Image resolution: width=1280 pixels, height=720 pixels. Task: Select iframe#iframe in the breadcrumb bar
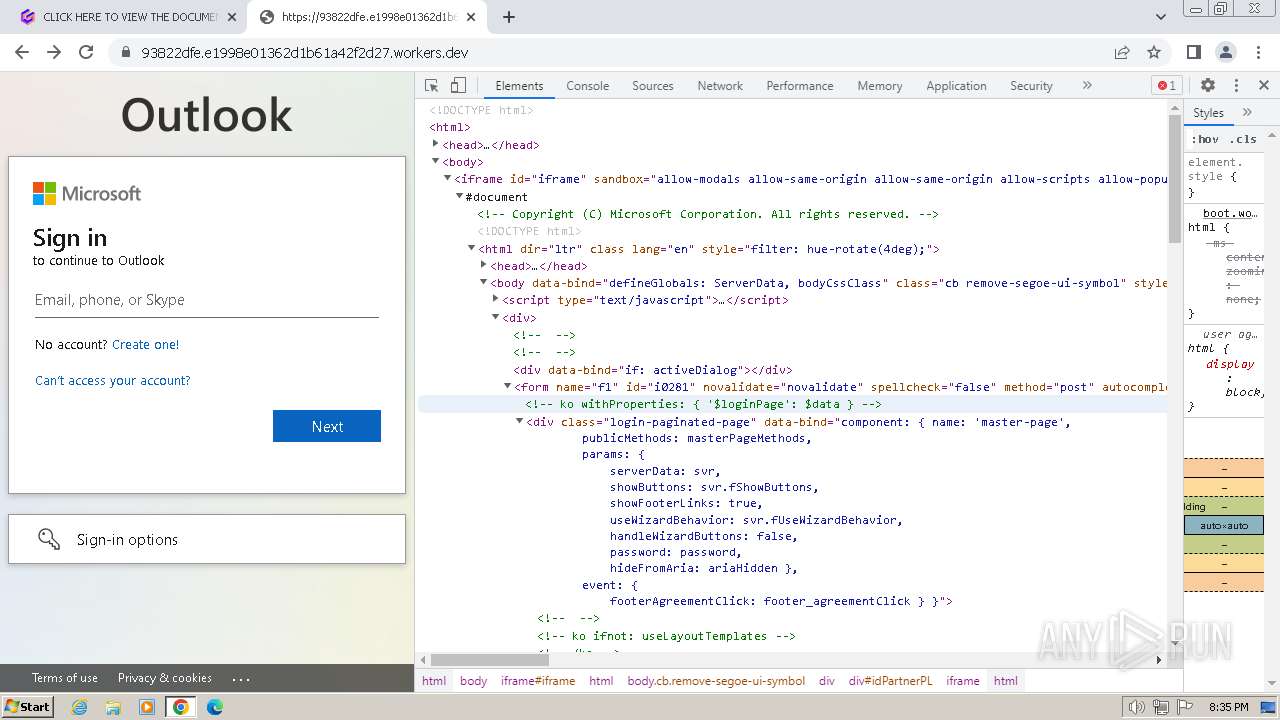tap(538, 681)
